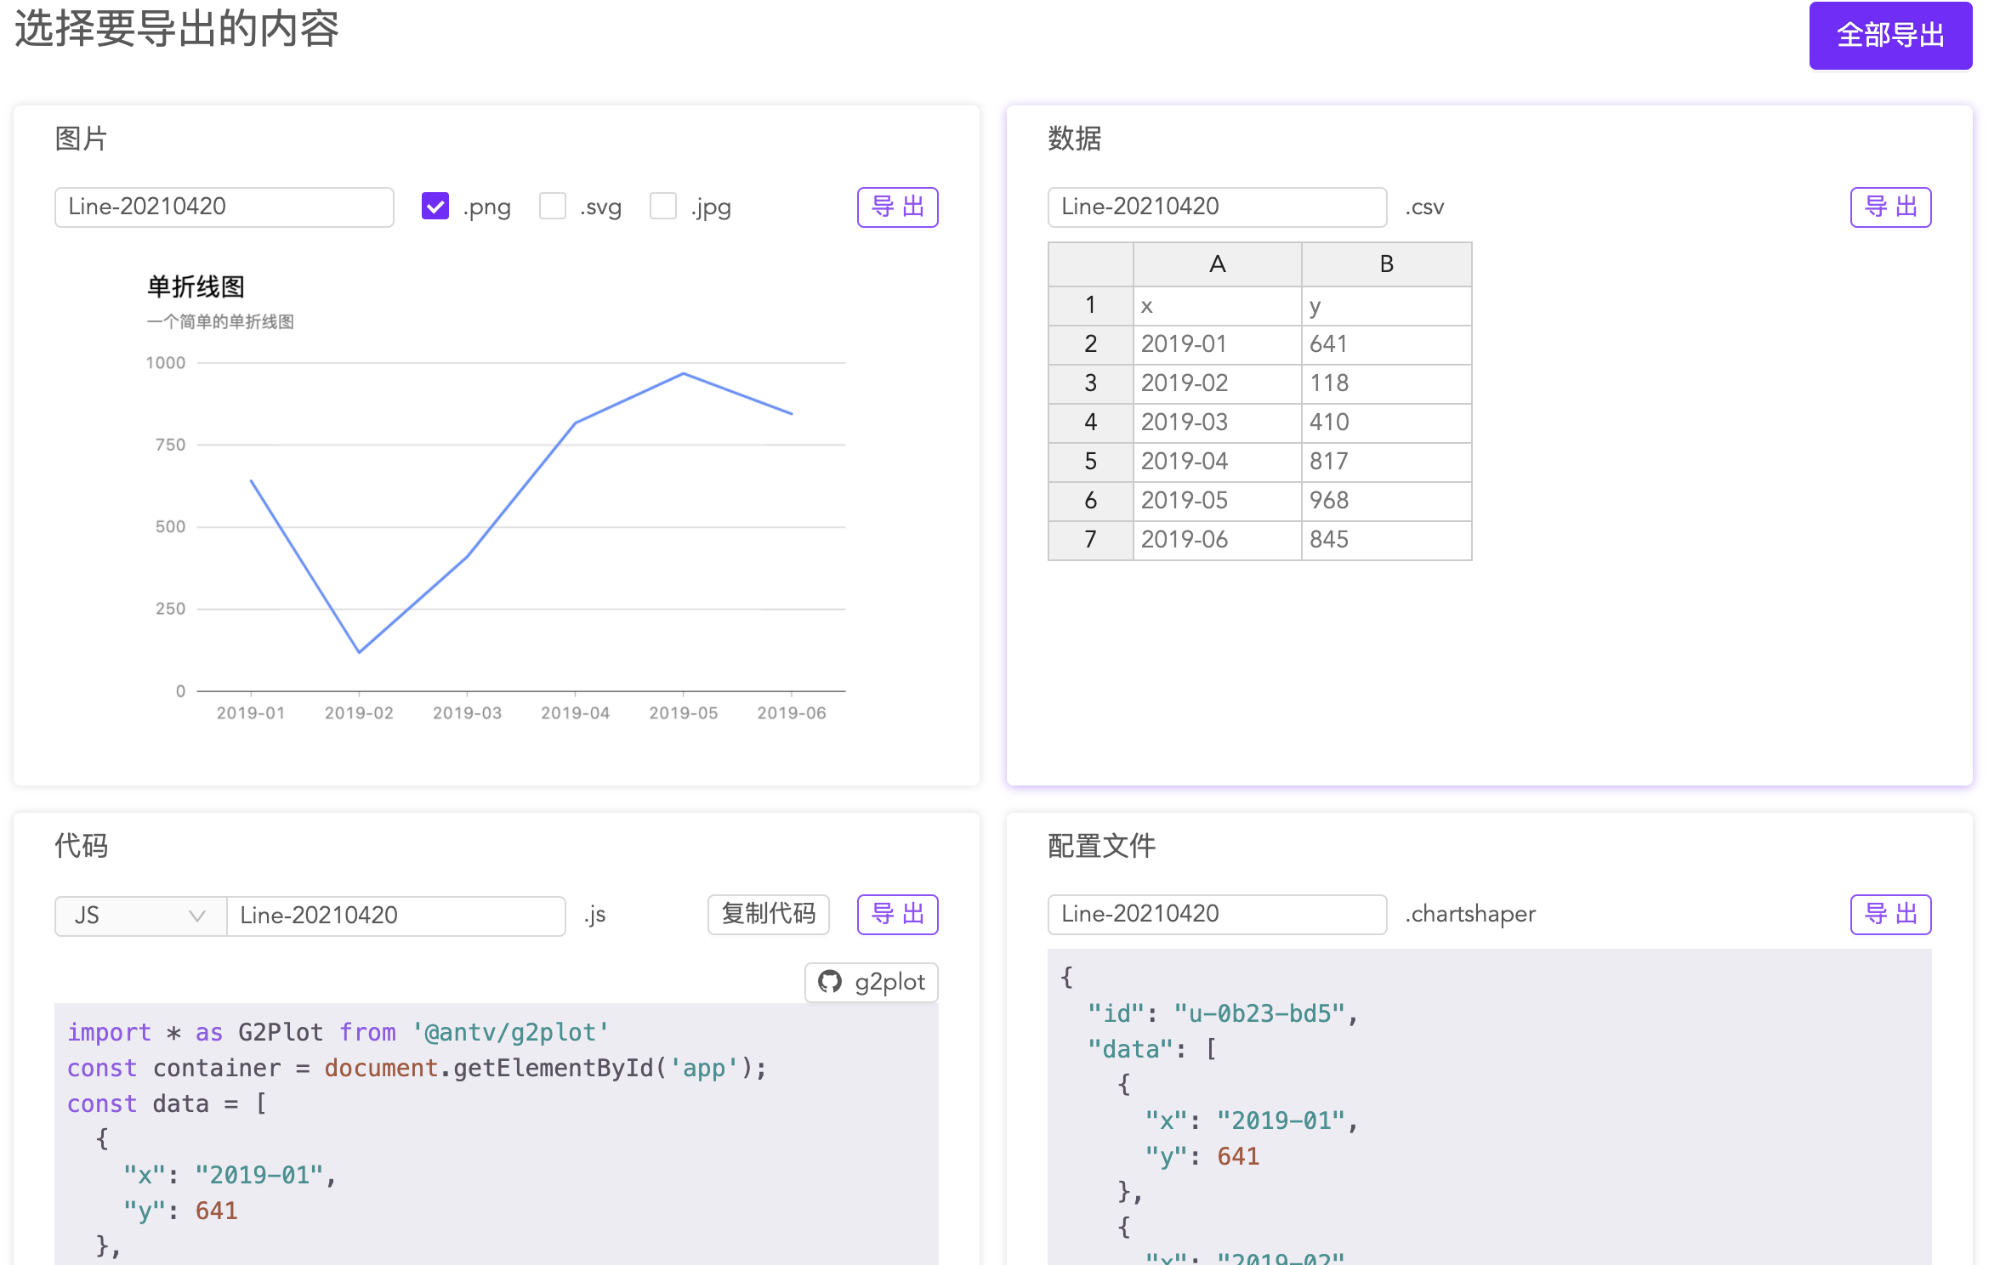Click cell containing 2019-01
Image resolution: width=2000 pixels, height=1265 pixels.
pyautogui.click(x=1217, y=344)
